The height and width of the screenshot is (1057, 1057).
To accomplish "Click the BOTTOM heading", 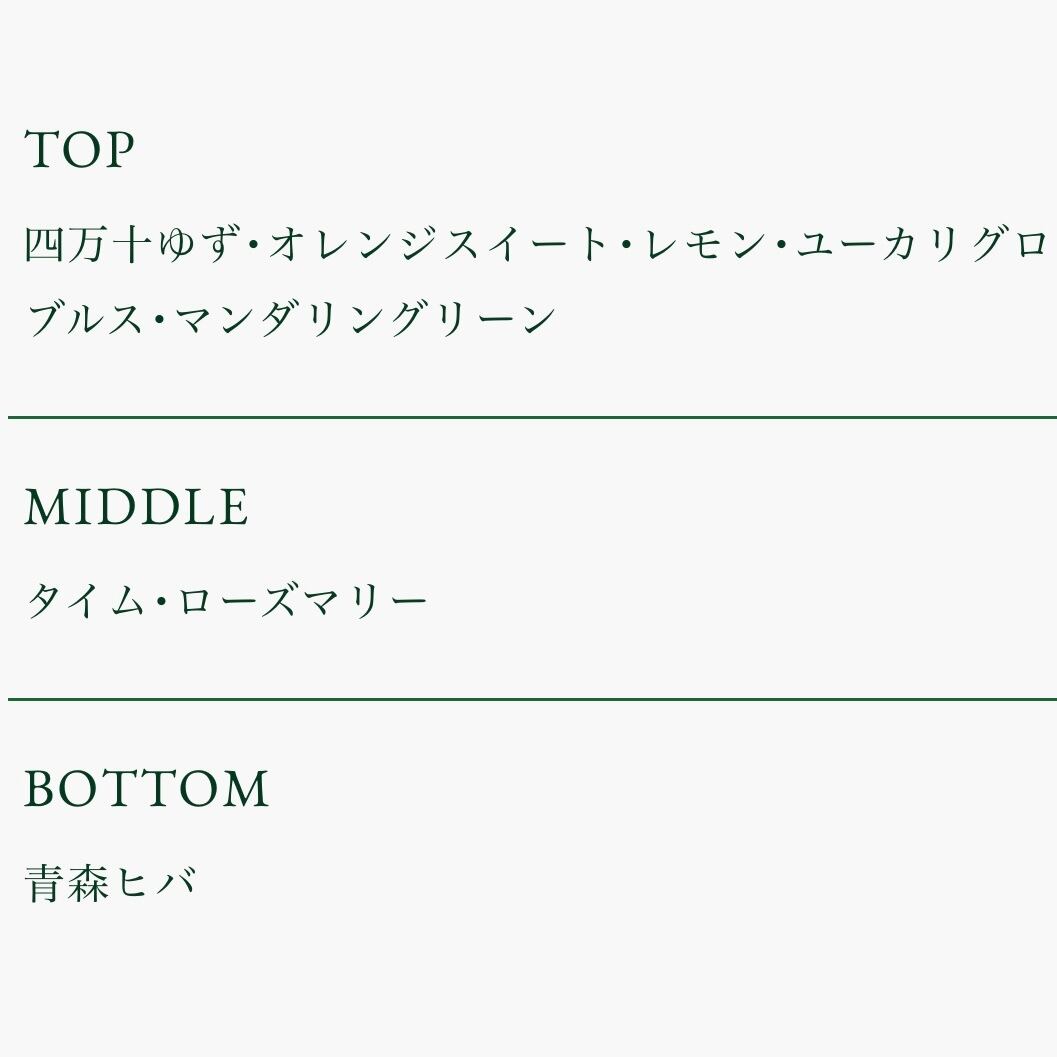I will click(x=146, y=788).
